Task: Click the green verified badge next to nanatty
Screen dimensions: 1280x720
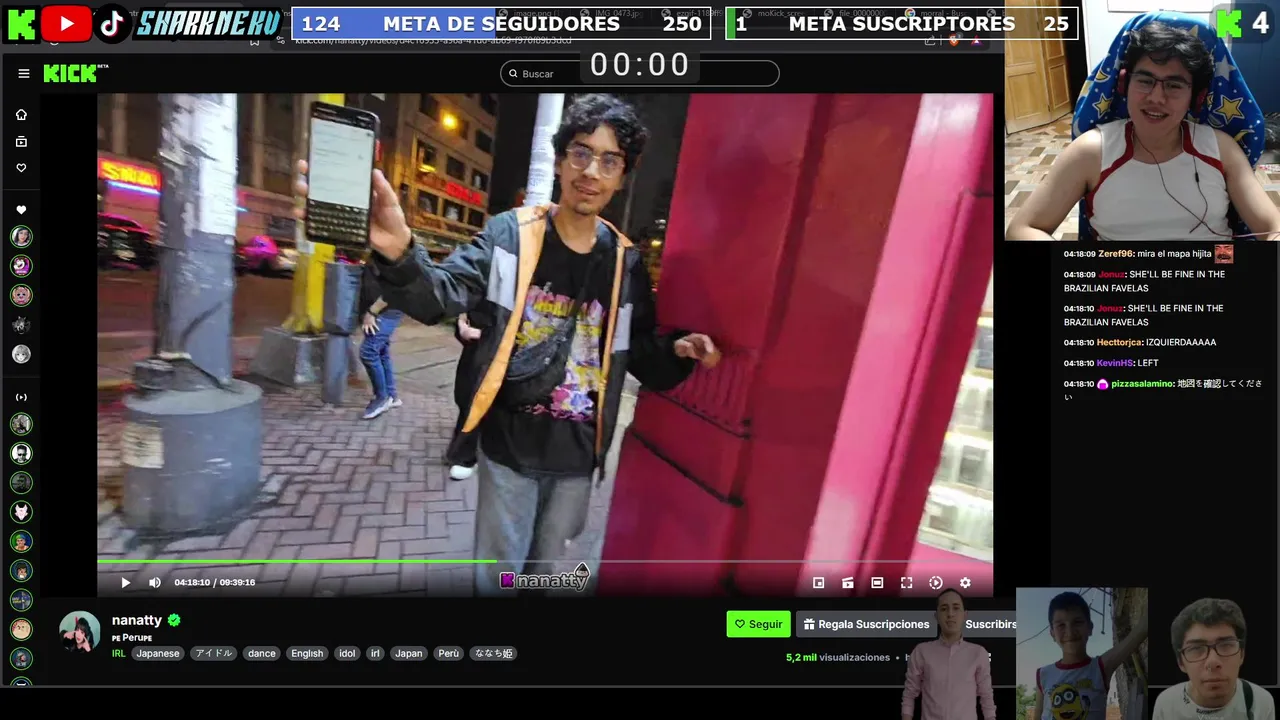Action: [x=174, y=620]
